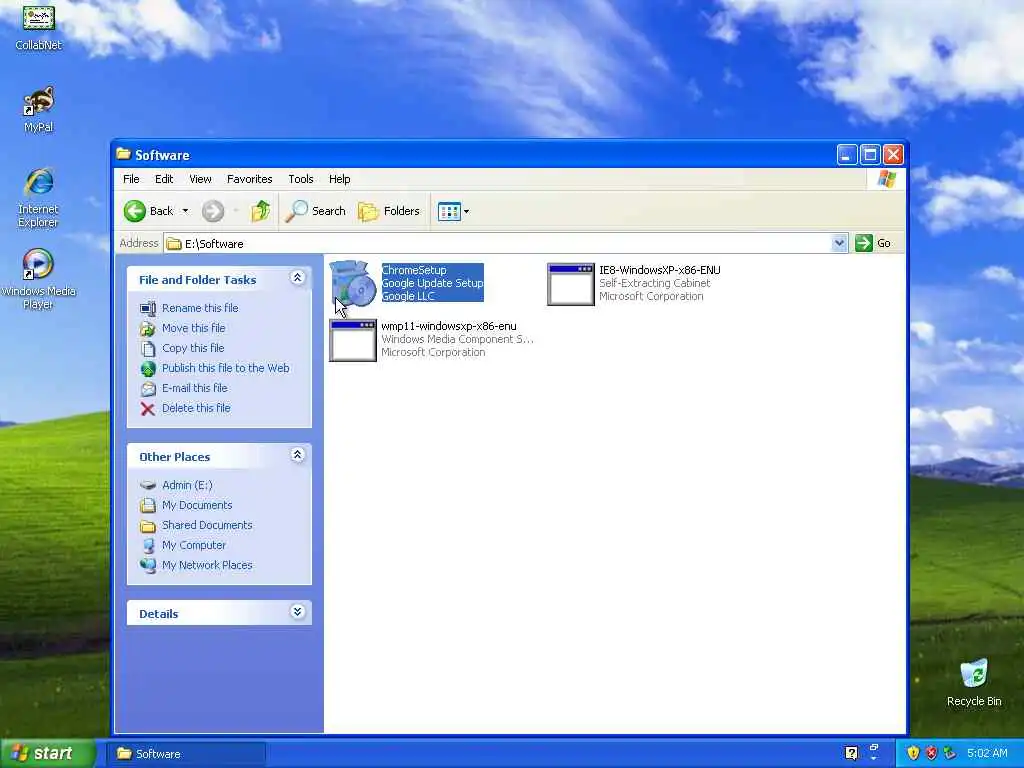Viewport: 1024px width, 768px height.
Task: Select the MyPal desktop shortcut
Action: pos(39,109)
